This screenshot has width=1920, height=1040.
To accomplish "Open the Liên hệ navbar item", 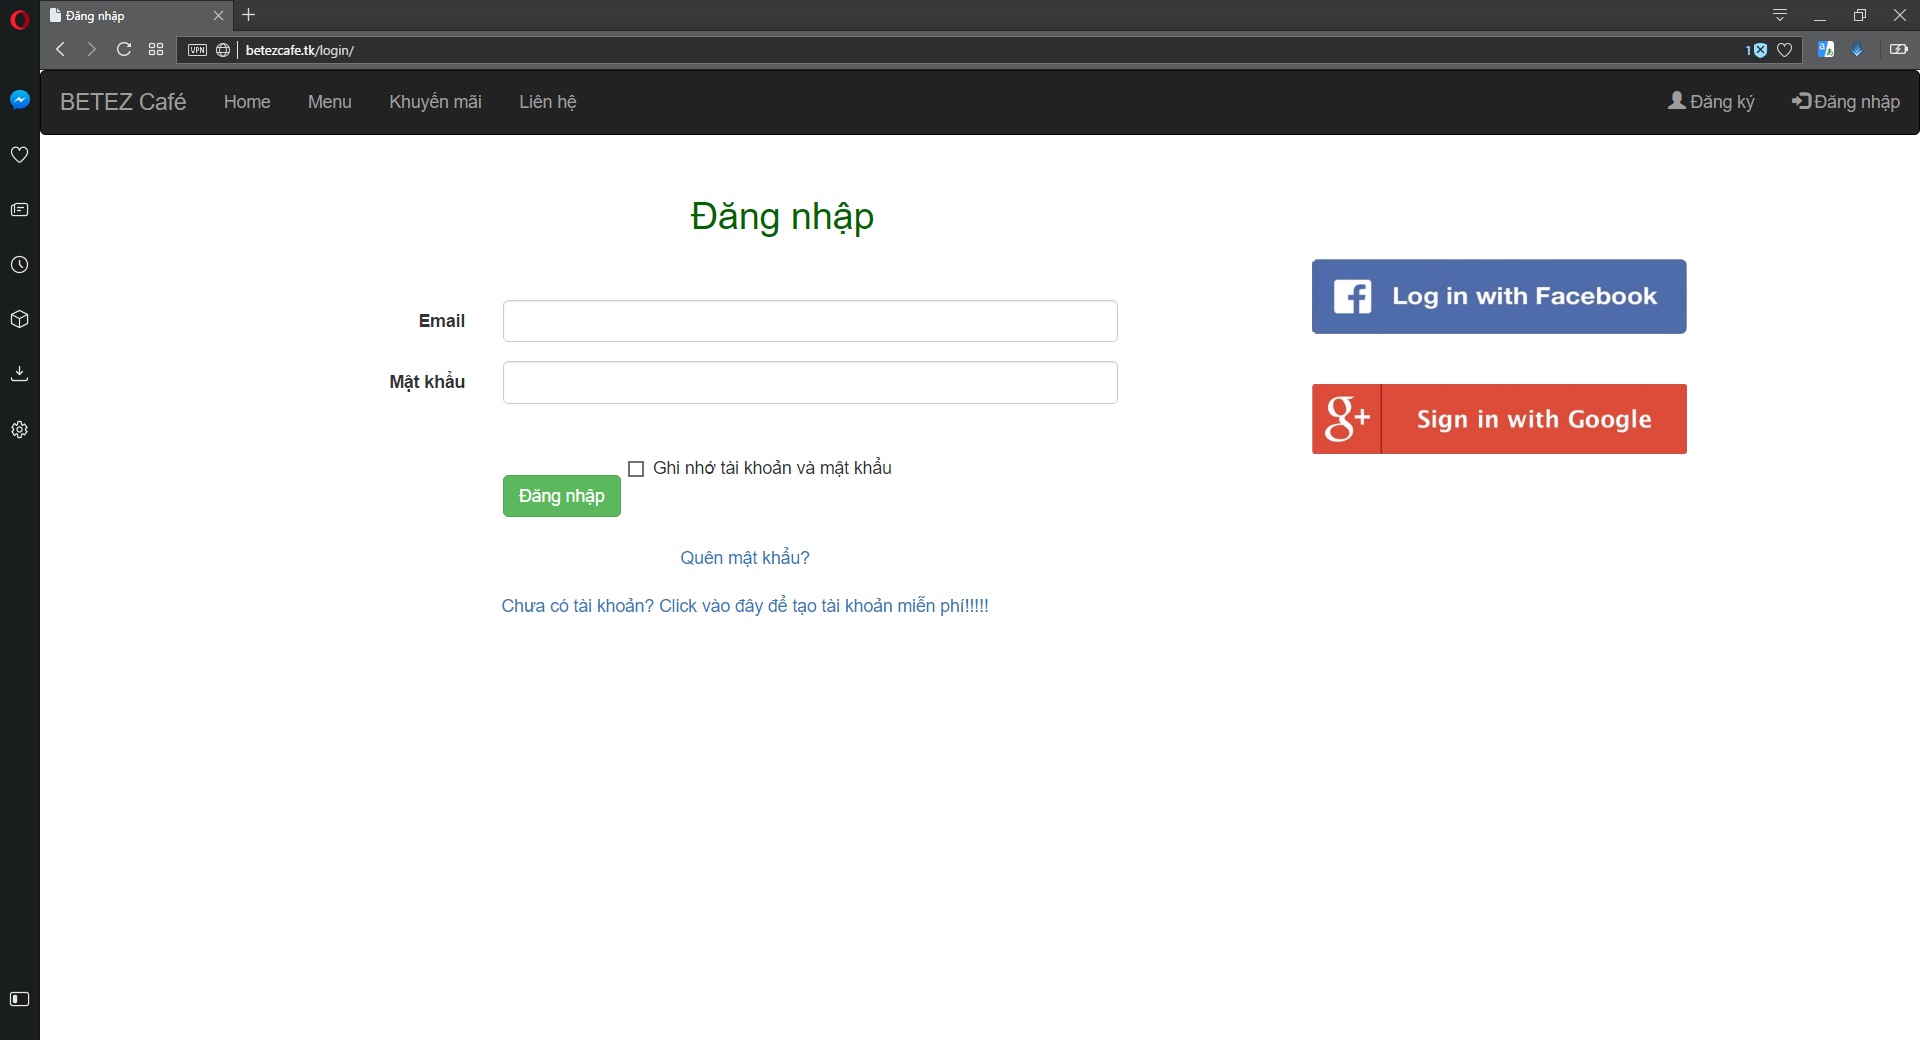I will pos(547,102).
